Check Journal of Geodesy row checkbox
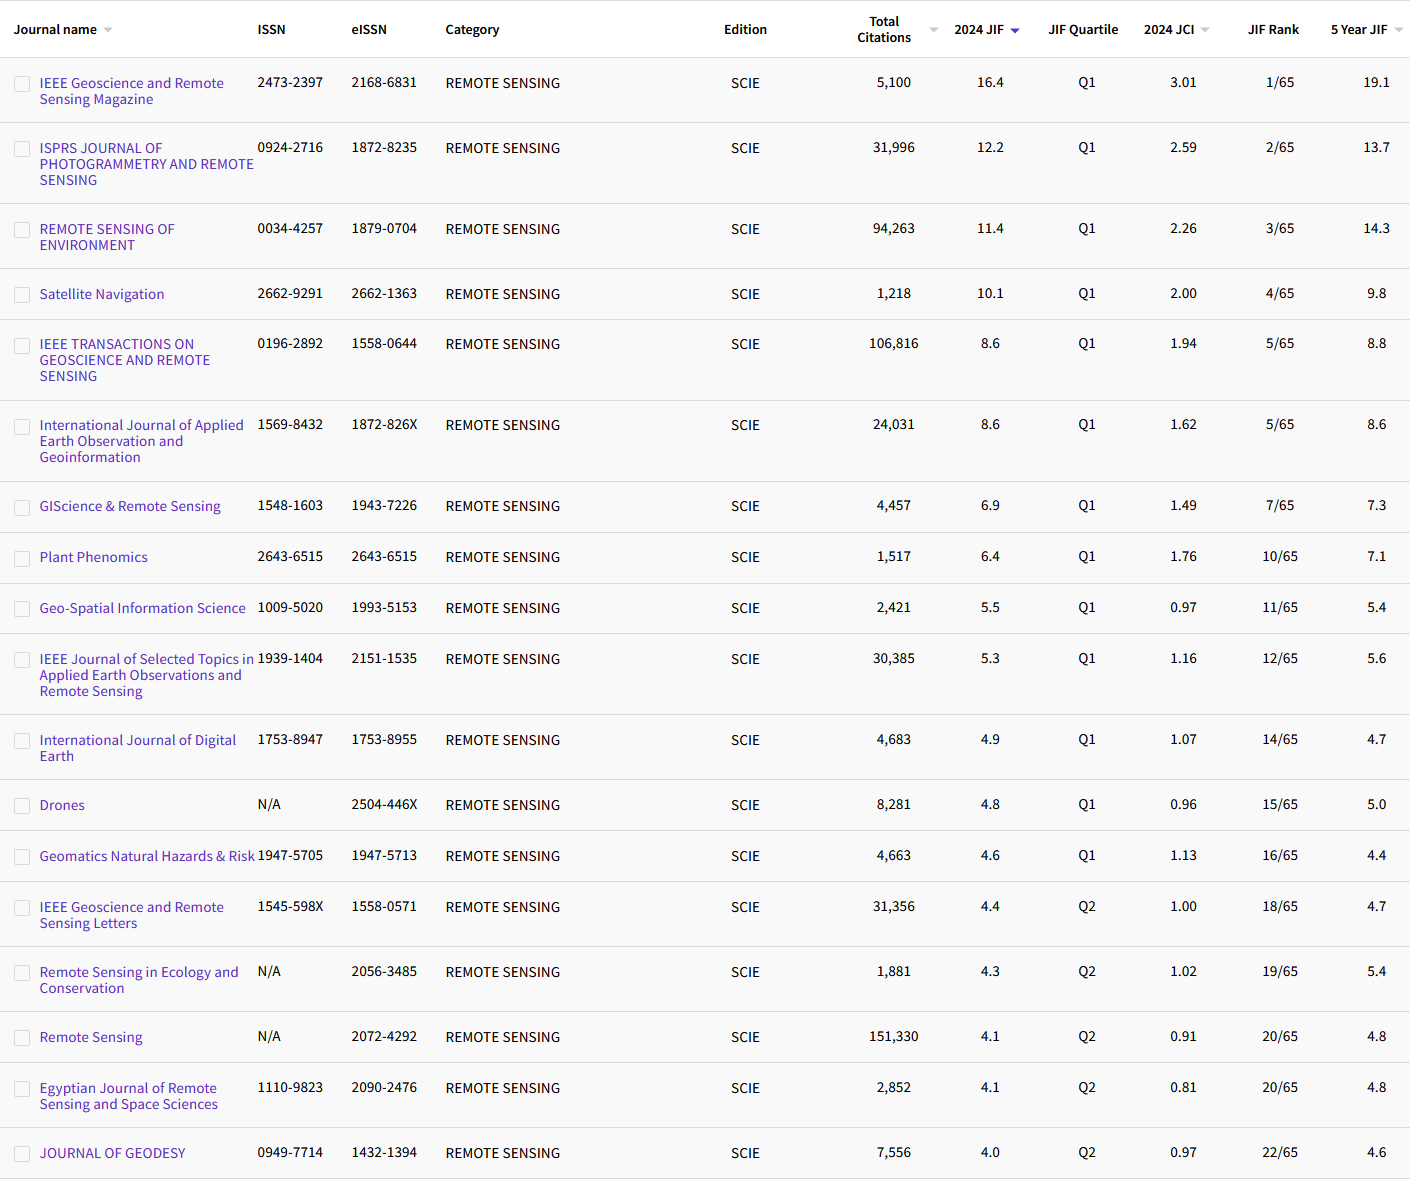The height and width of the screenshot is (1179, 1410). coord(22,1154)
